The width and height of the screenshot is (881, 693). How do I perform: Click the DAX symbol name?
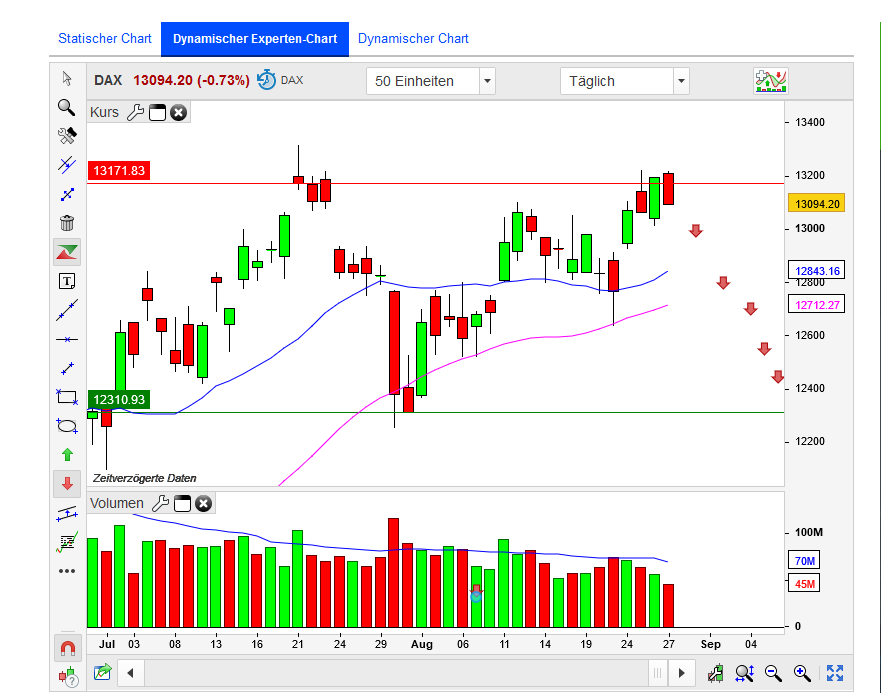[108, 80]
